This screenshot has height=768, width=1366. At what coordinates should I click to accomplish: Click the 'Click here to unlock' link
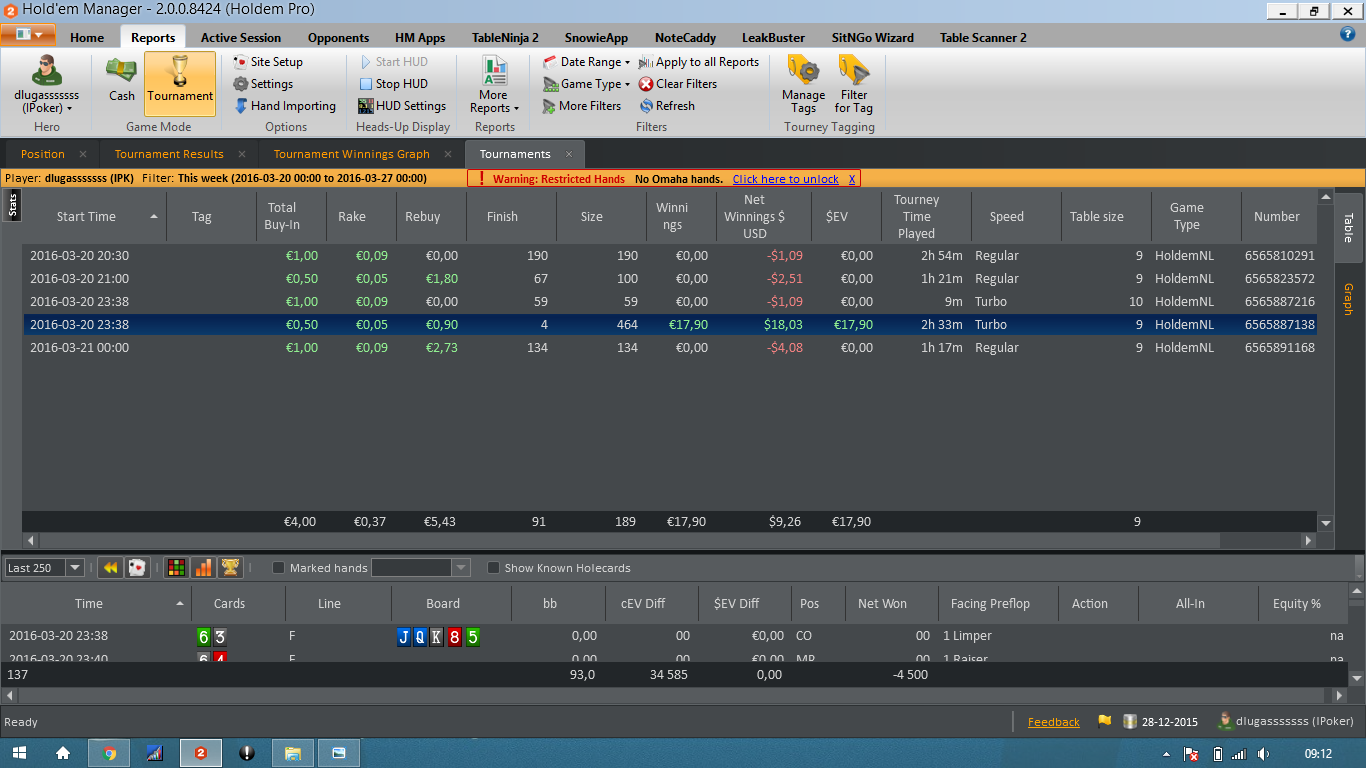pos(786,179)
